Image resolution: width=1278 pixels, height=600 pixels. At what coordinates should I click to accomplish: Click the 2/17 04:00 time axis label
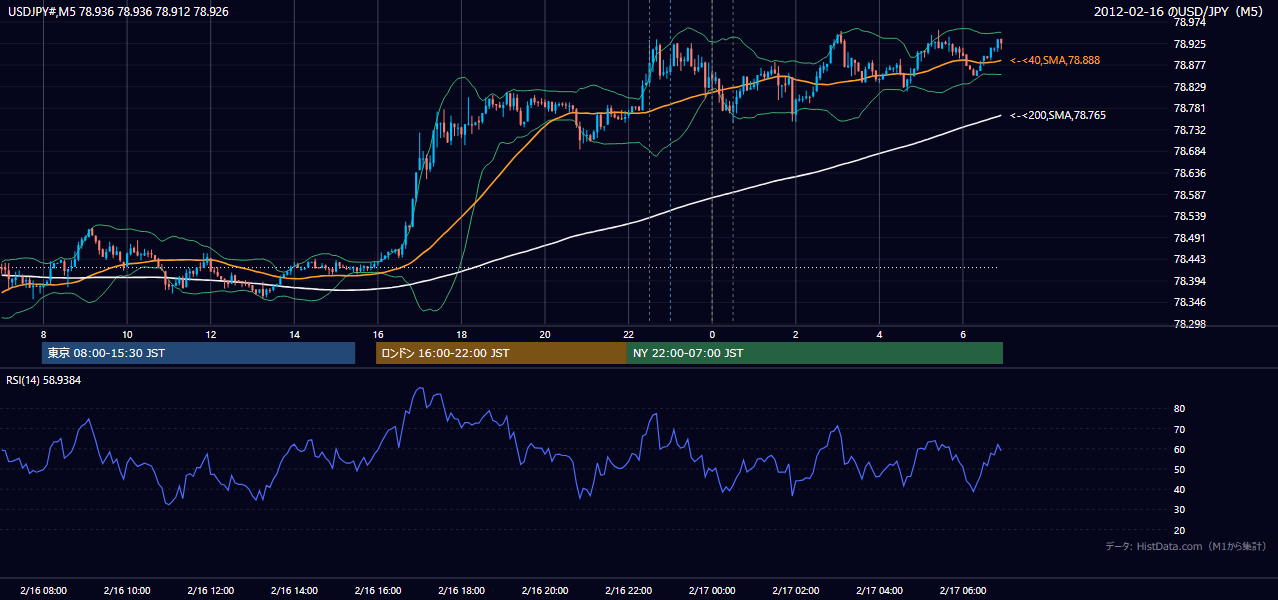coord(879,590)
